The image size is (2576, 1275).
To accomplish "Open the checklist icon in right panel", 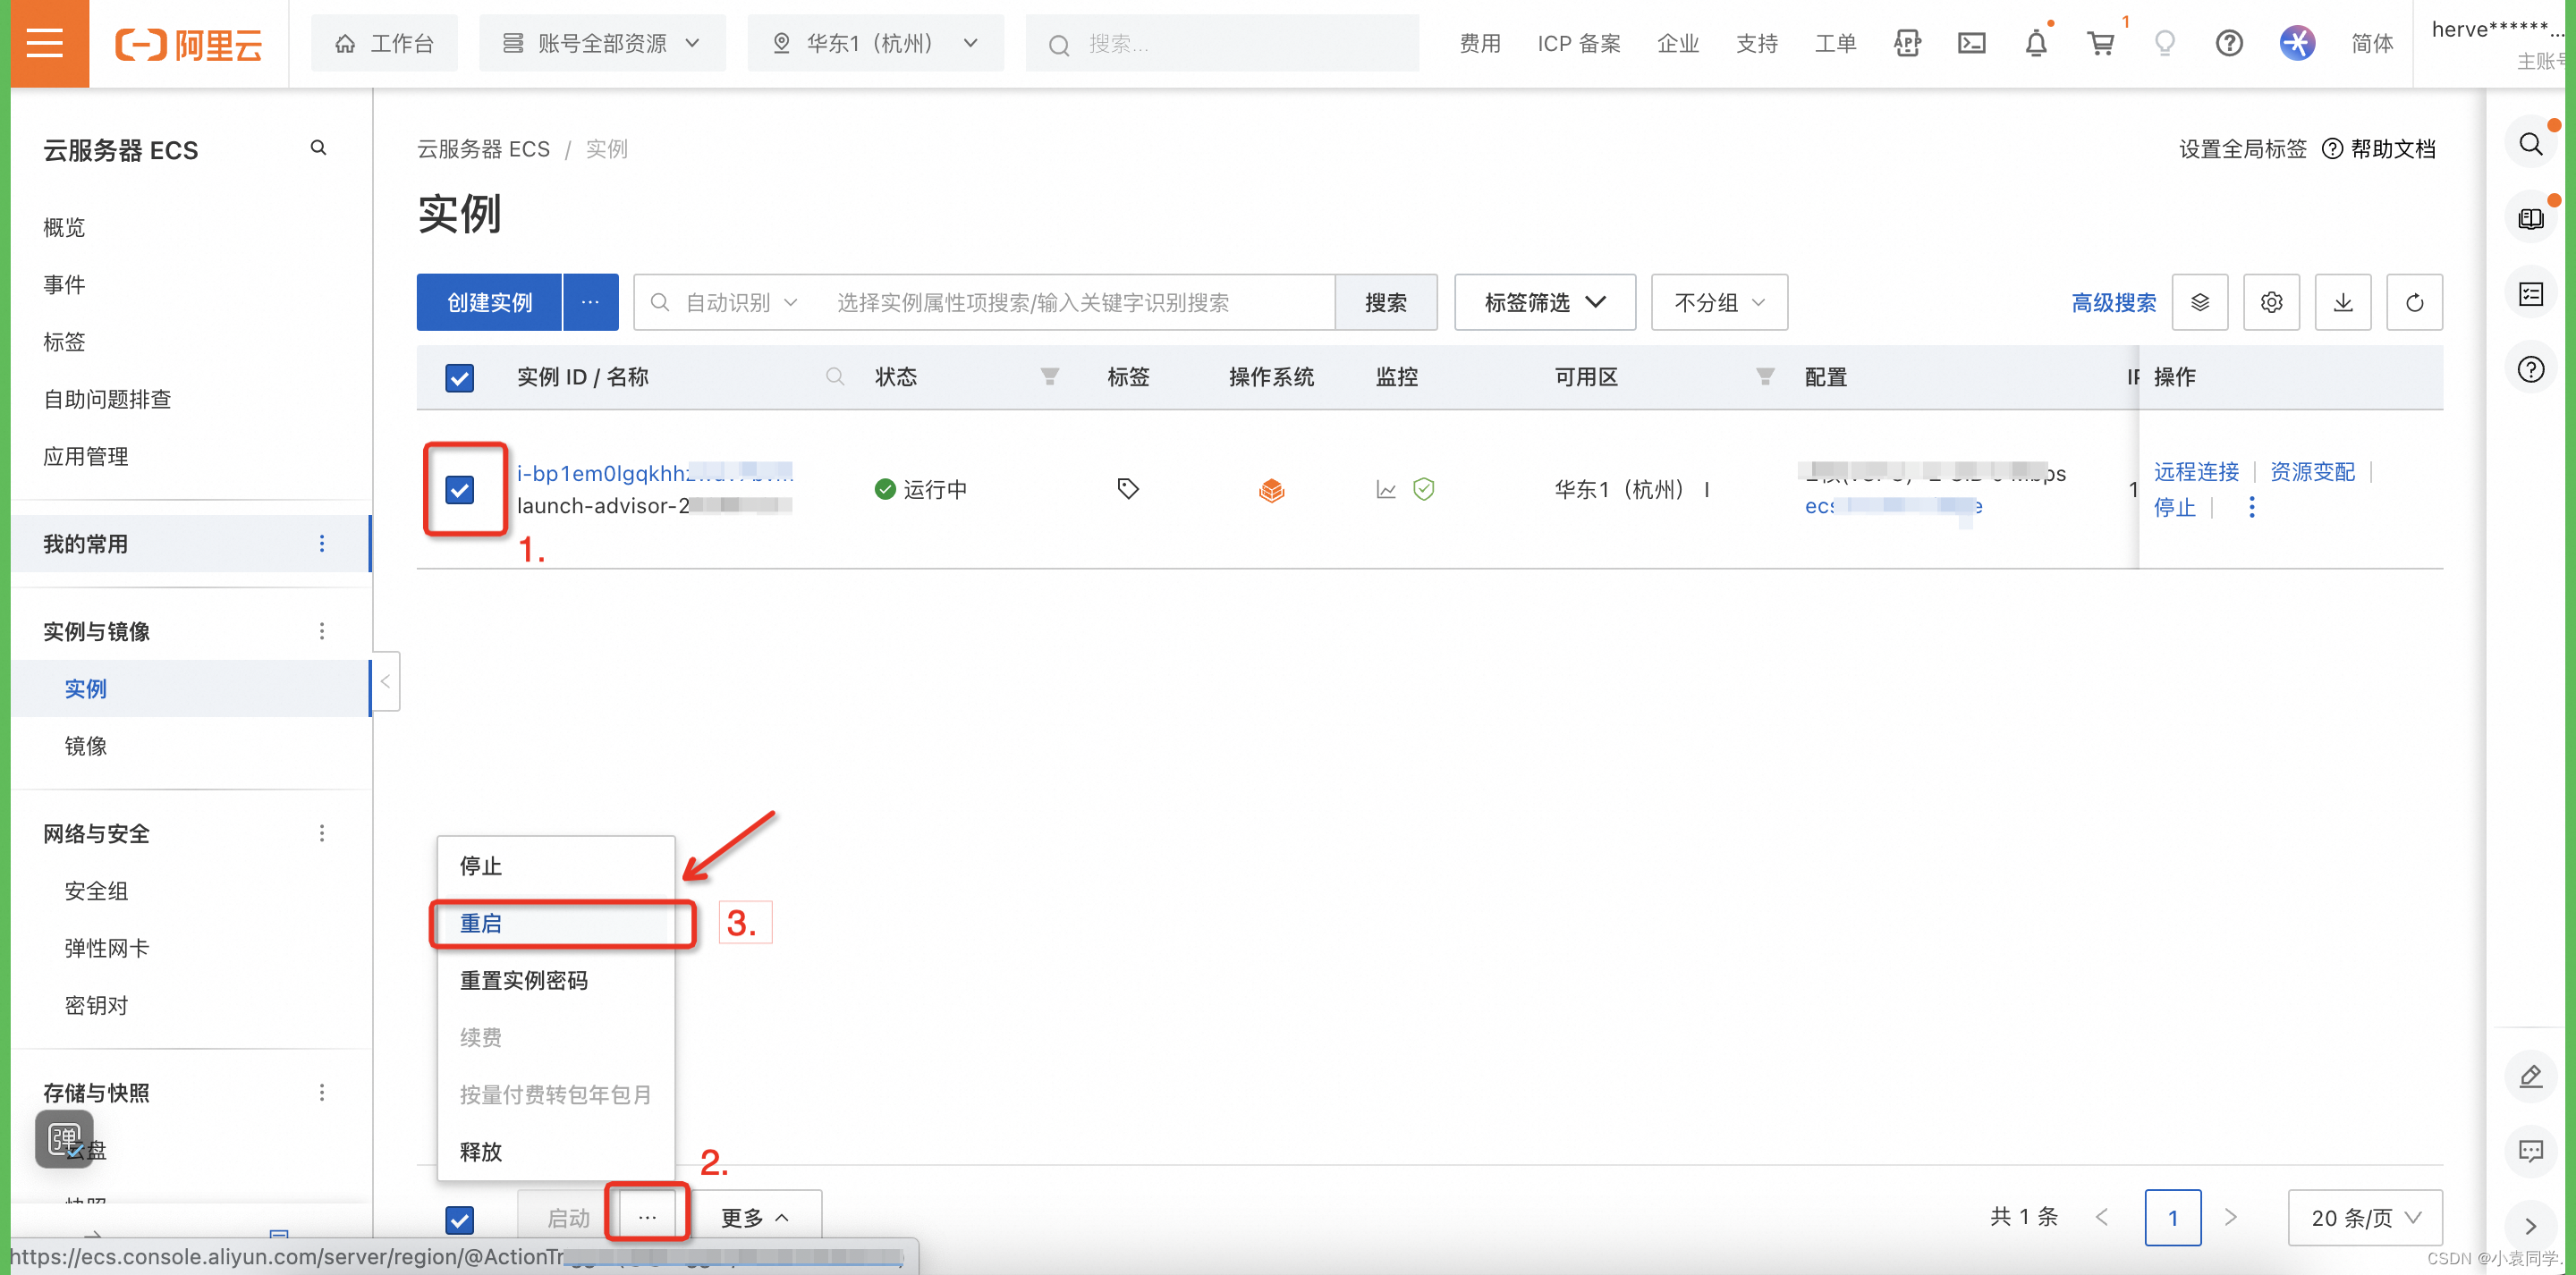I will [2531, 294].
